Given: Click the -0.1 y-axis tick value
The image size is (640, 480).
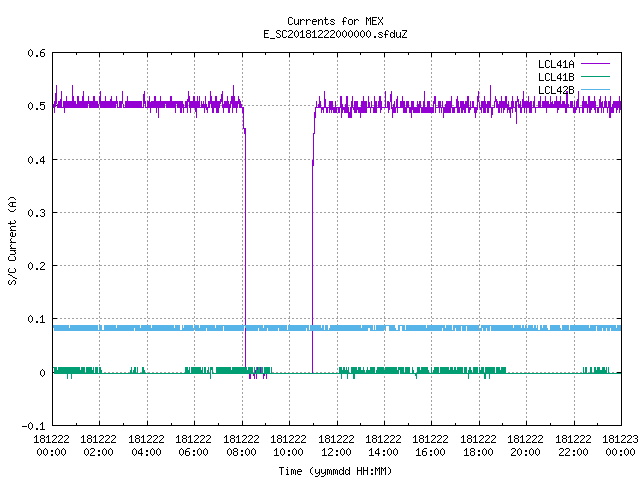Looking at the screenshot, I should click(33, 426).
